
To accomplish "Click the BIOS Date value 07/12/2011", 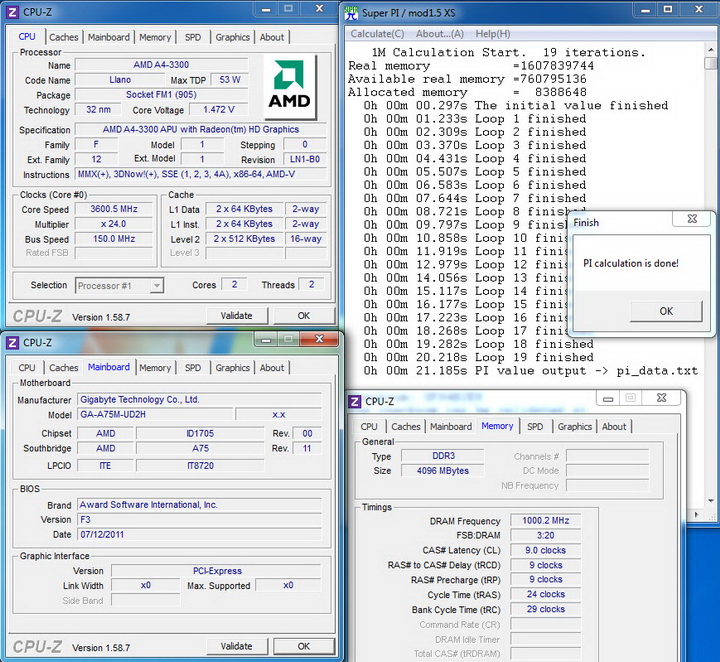I will click(x=199, y=534).
